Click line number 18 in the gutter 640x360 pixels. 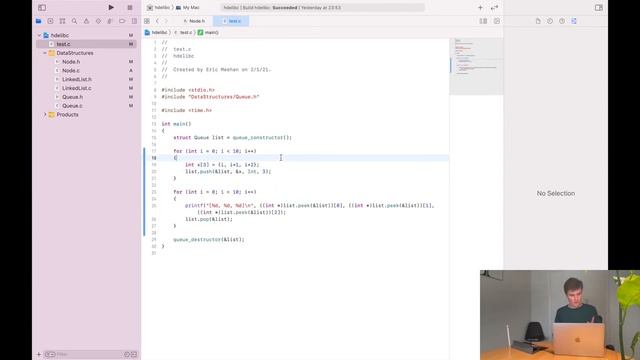point(154,158)
